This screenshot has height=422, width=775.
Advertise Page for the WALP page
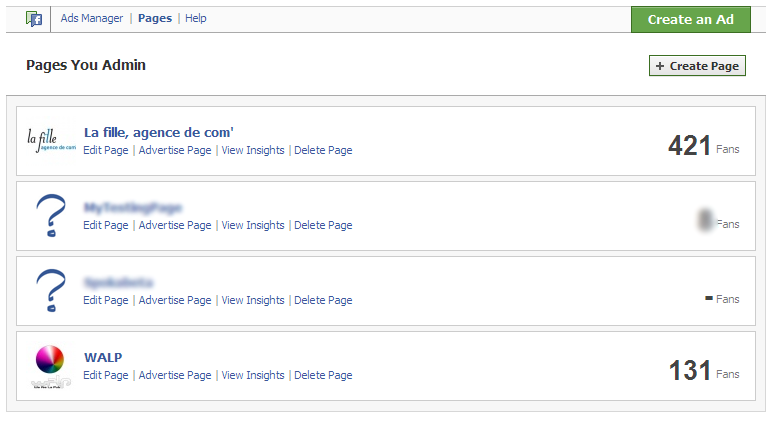(175, 375)
